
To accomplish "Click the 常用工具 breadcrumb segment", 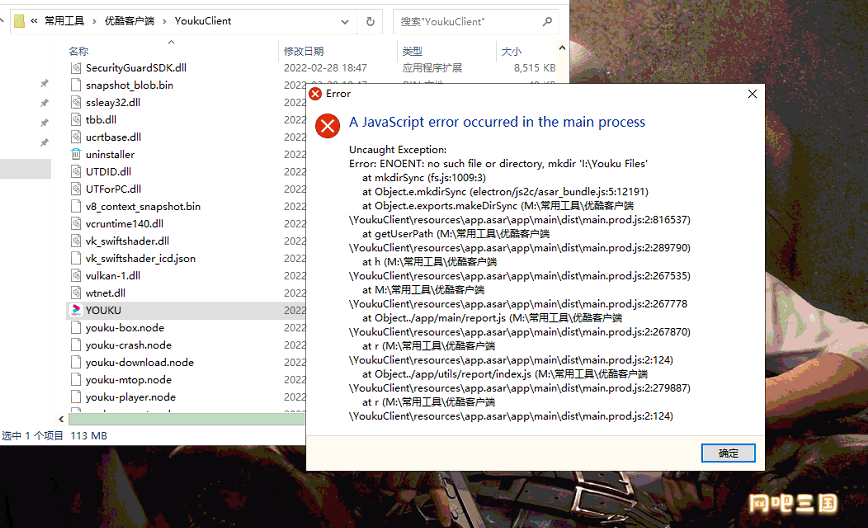I will [x=64, y=21].
